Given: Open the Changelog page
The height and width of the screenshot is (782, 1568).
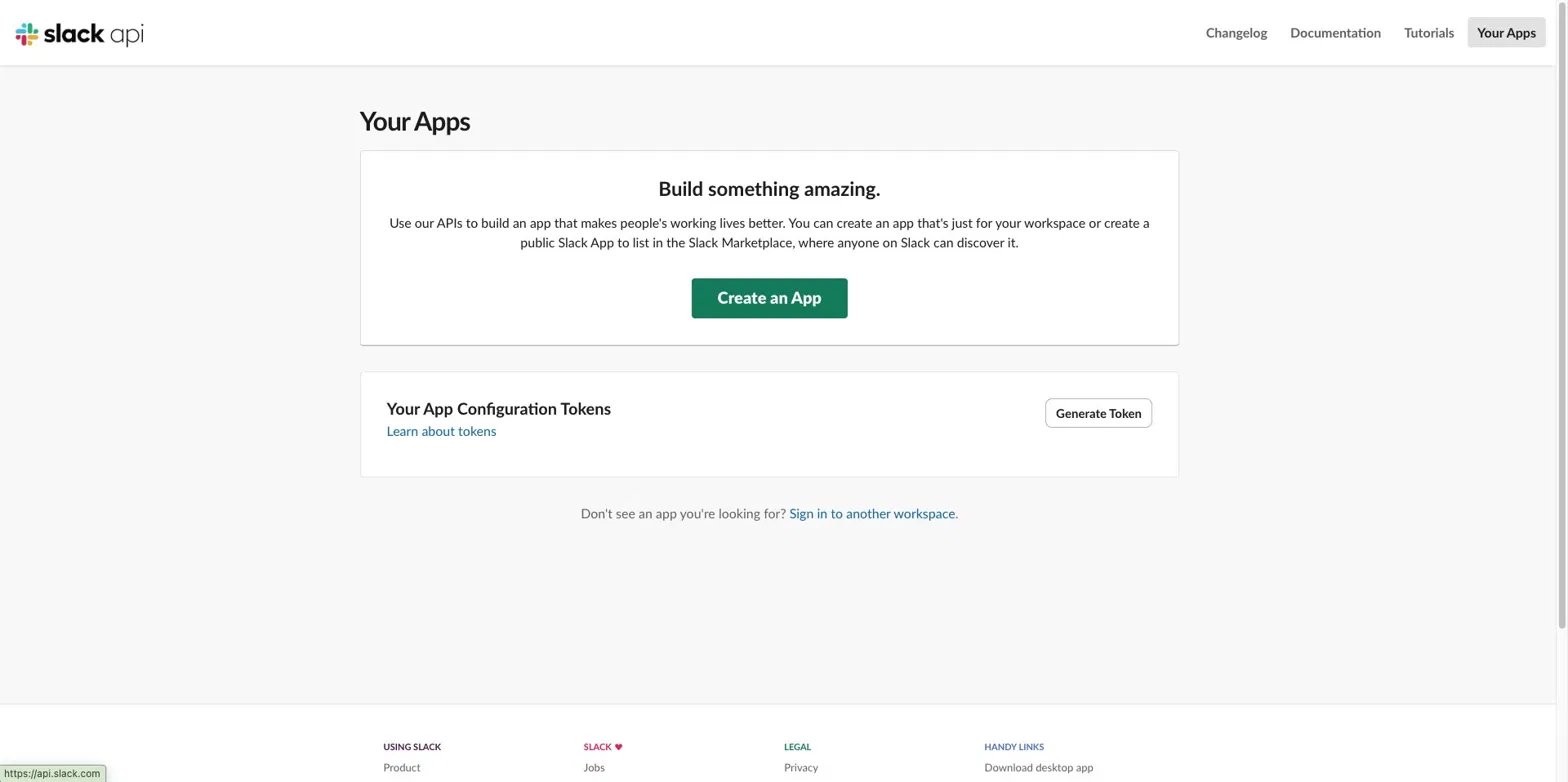Looking at the screenshot, I should (x=1236, y=33).
